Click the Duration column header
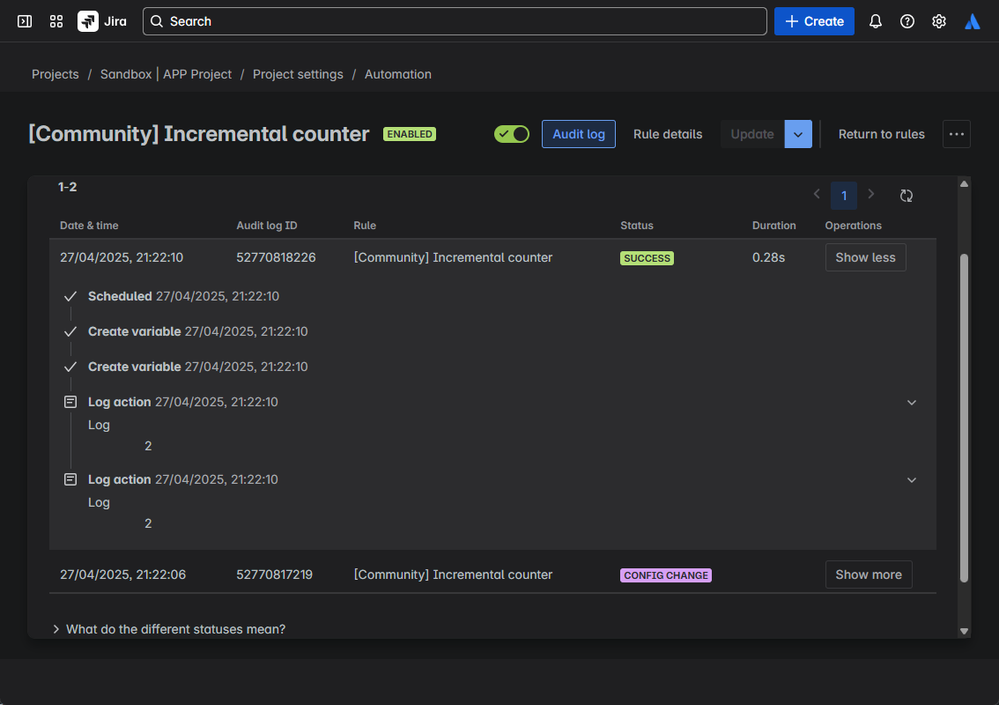999x705 pixels. [773, 225]
